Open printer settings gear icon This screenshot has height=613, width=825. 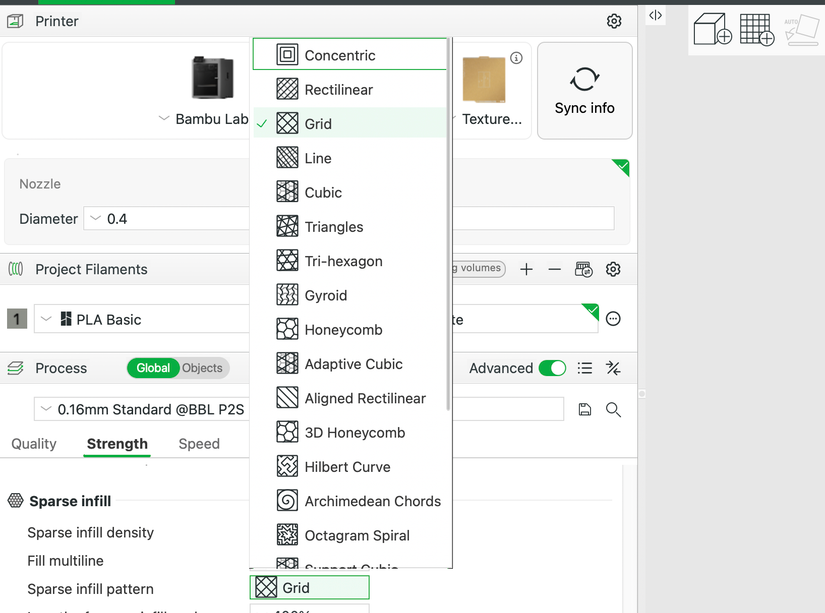pyautogui.click(x=614, y=21)
